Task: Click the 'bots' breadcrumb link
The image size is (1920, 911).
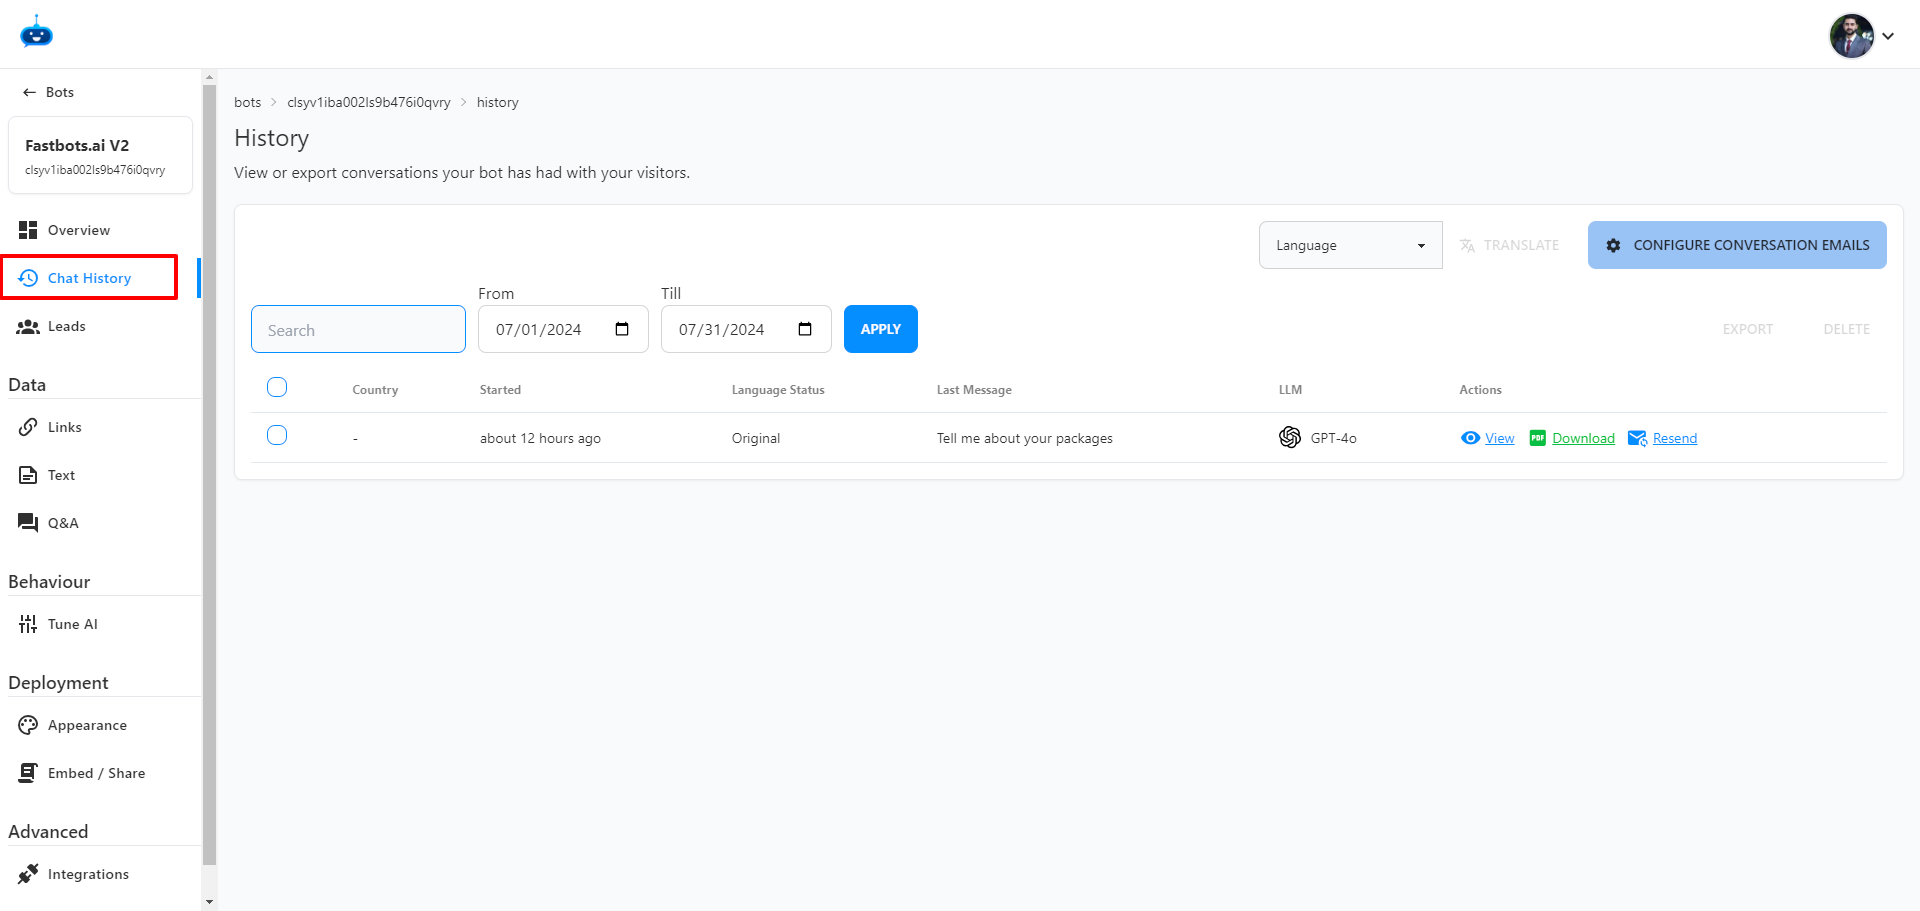Action: pos(247,102)
